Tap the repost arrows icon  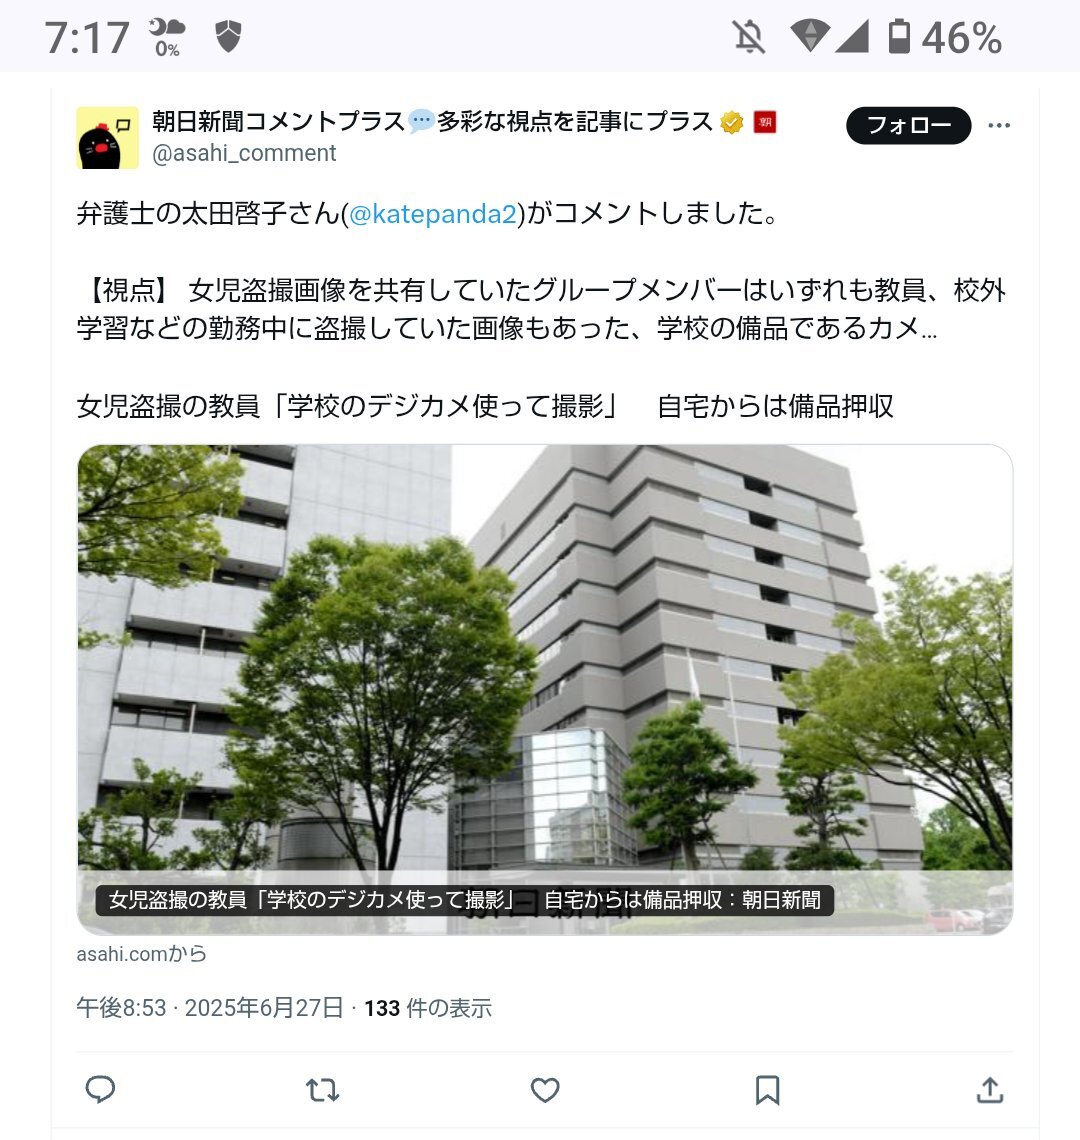coord(322,1090)
